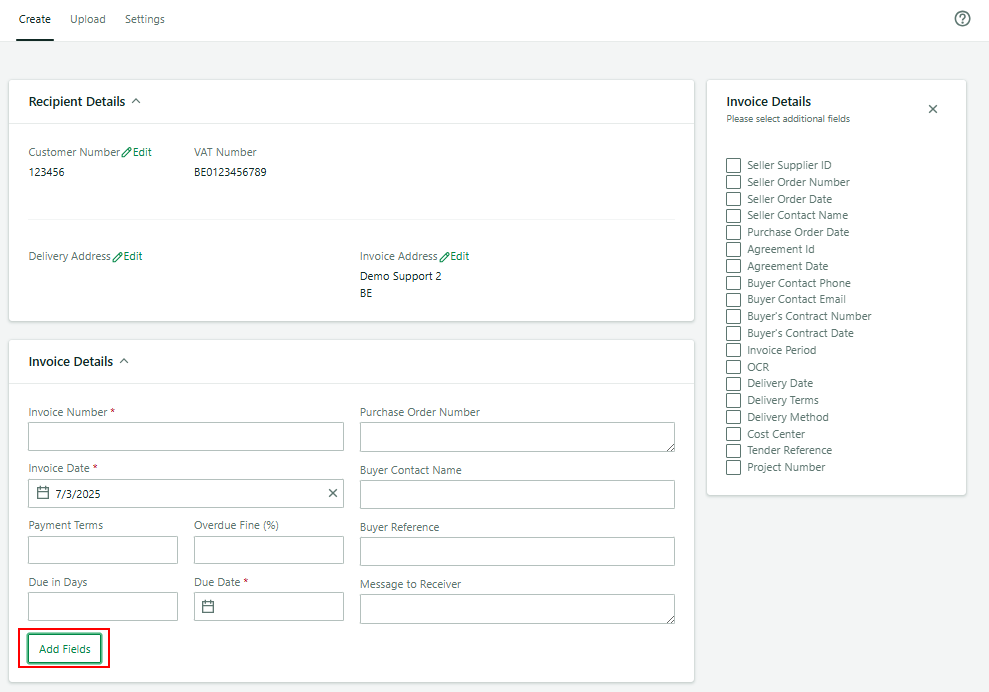Enable the OCR field
The image size is (989, 692).
tap(733, 366)
